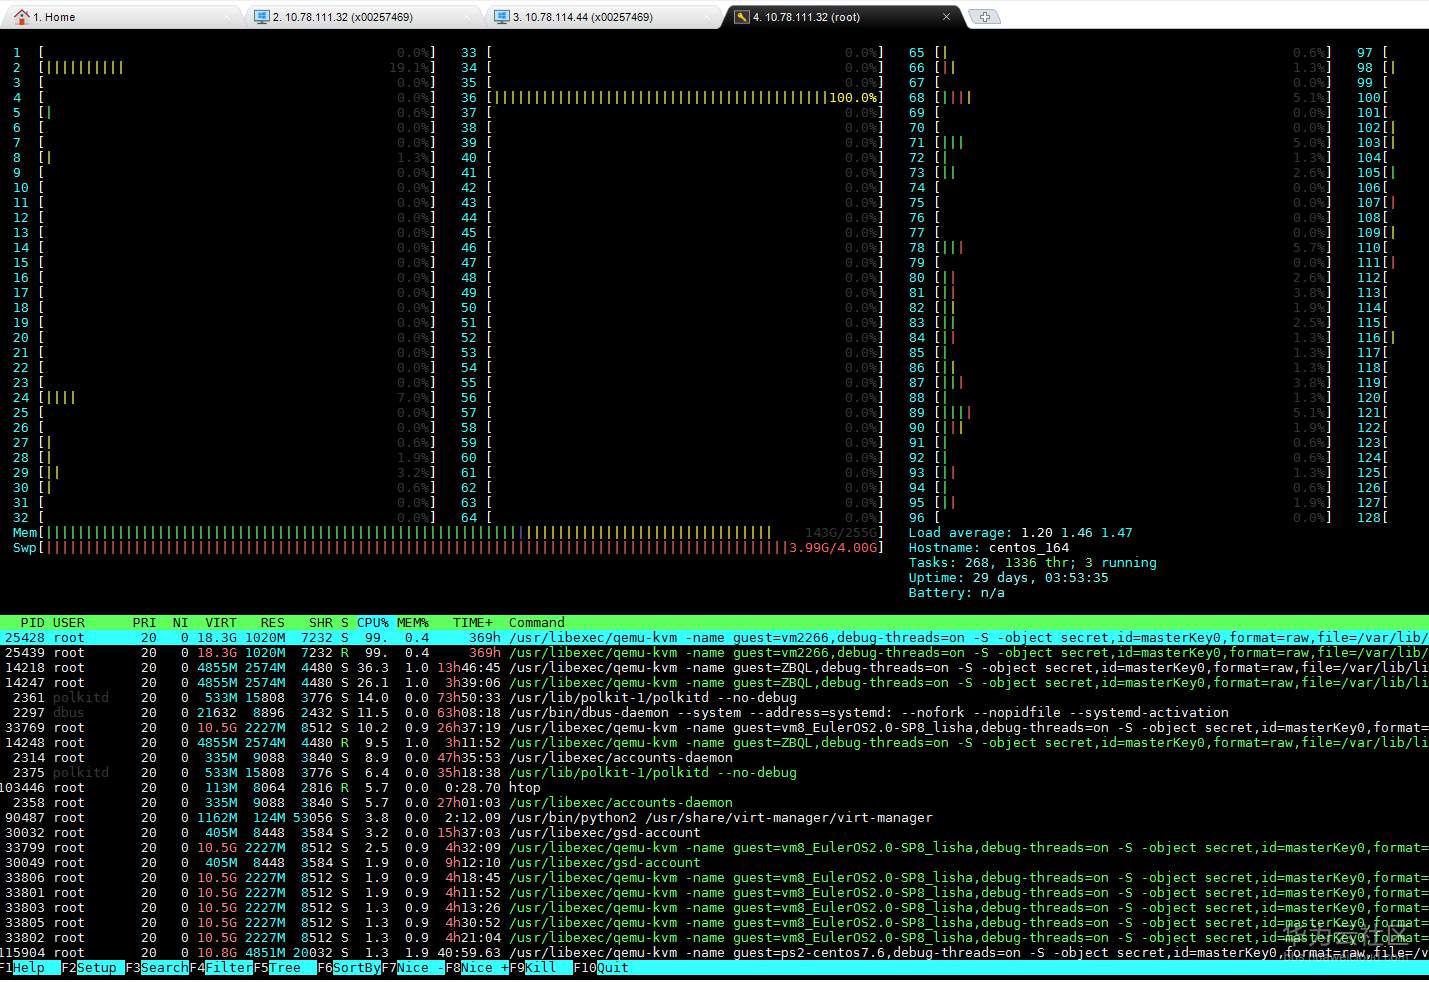Sort processes by the MEM% column header
The height and width of the screenshot is (982, 1429).
(412, 623)
